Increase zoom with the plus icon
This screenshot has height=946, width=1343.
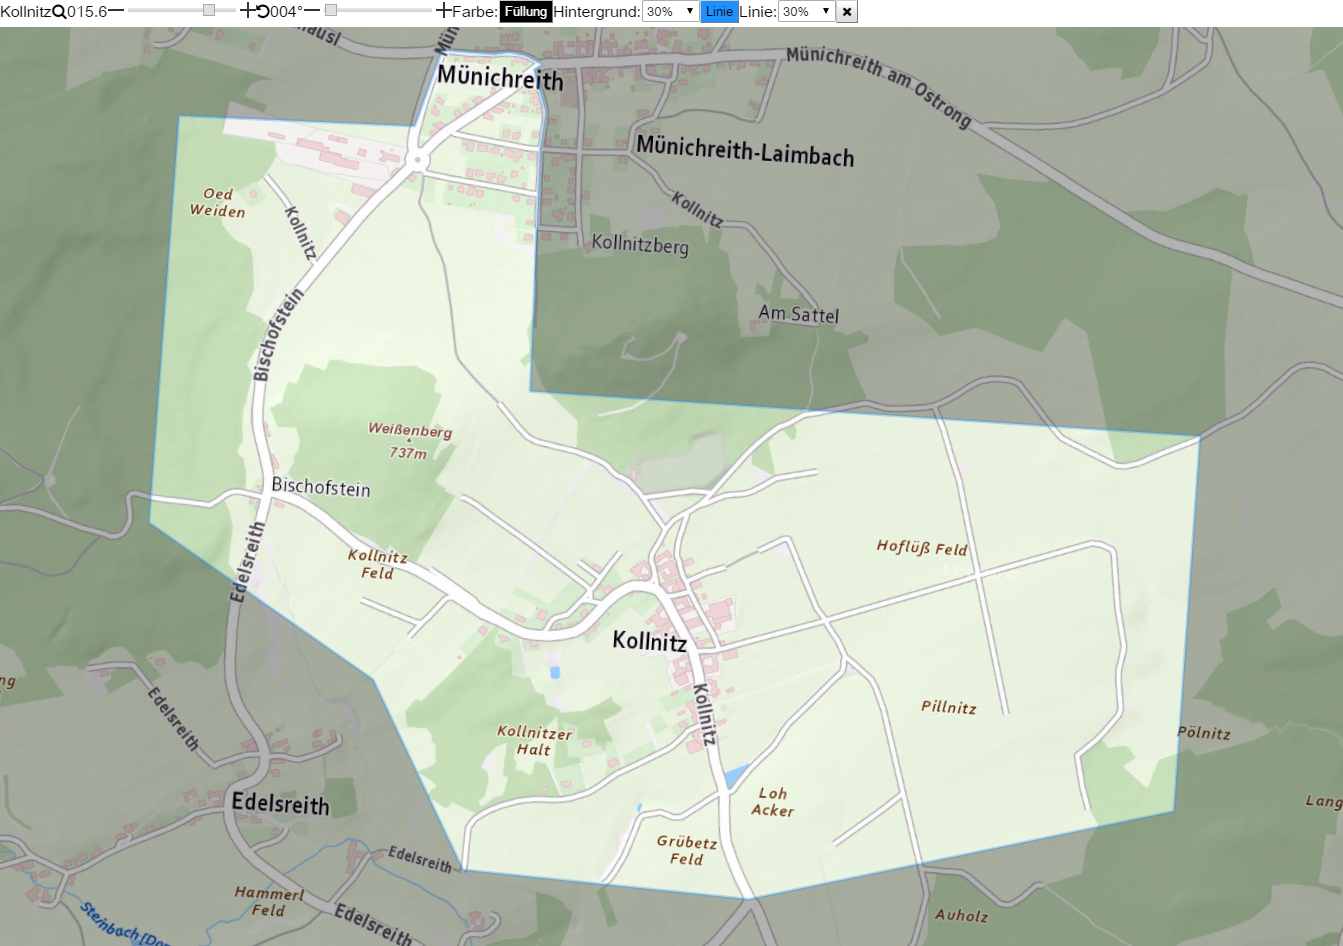pyautogui.click(x=248, y=11)
